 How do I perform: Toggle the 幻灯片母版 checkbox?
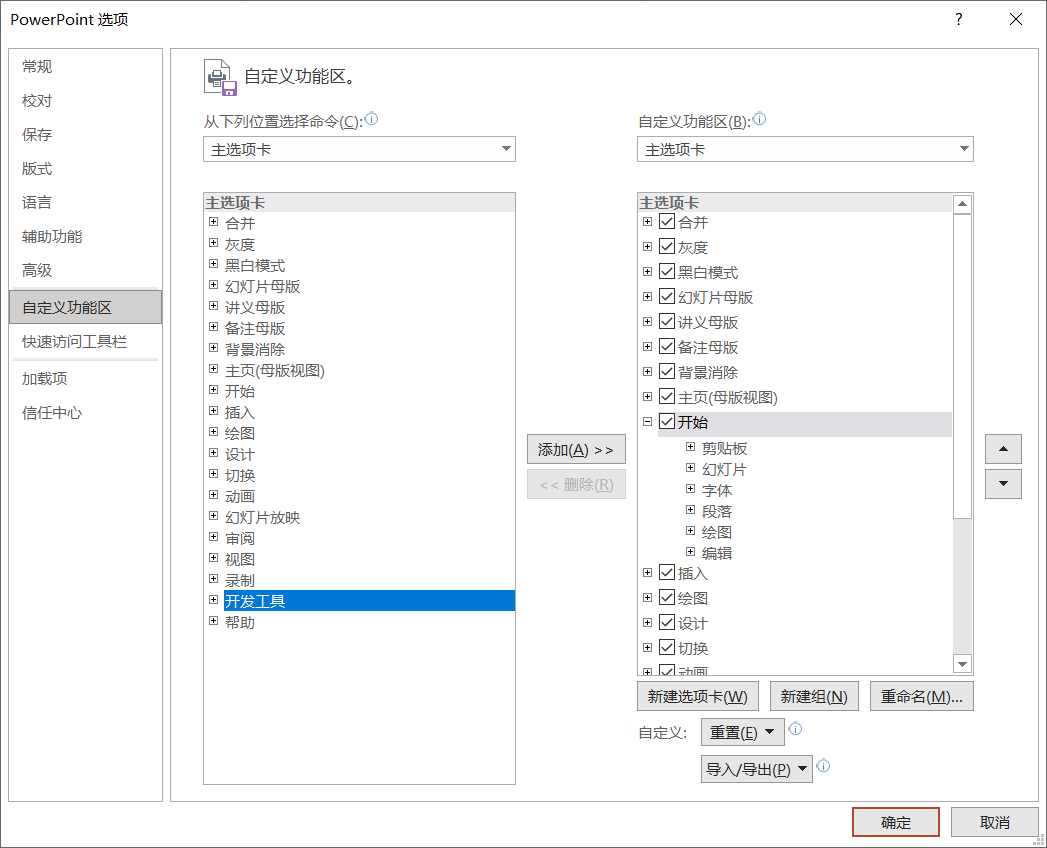(666, 296)
